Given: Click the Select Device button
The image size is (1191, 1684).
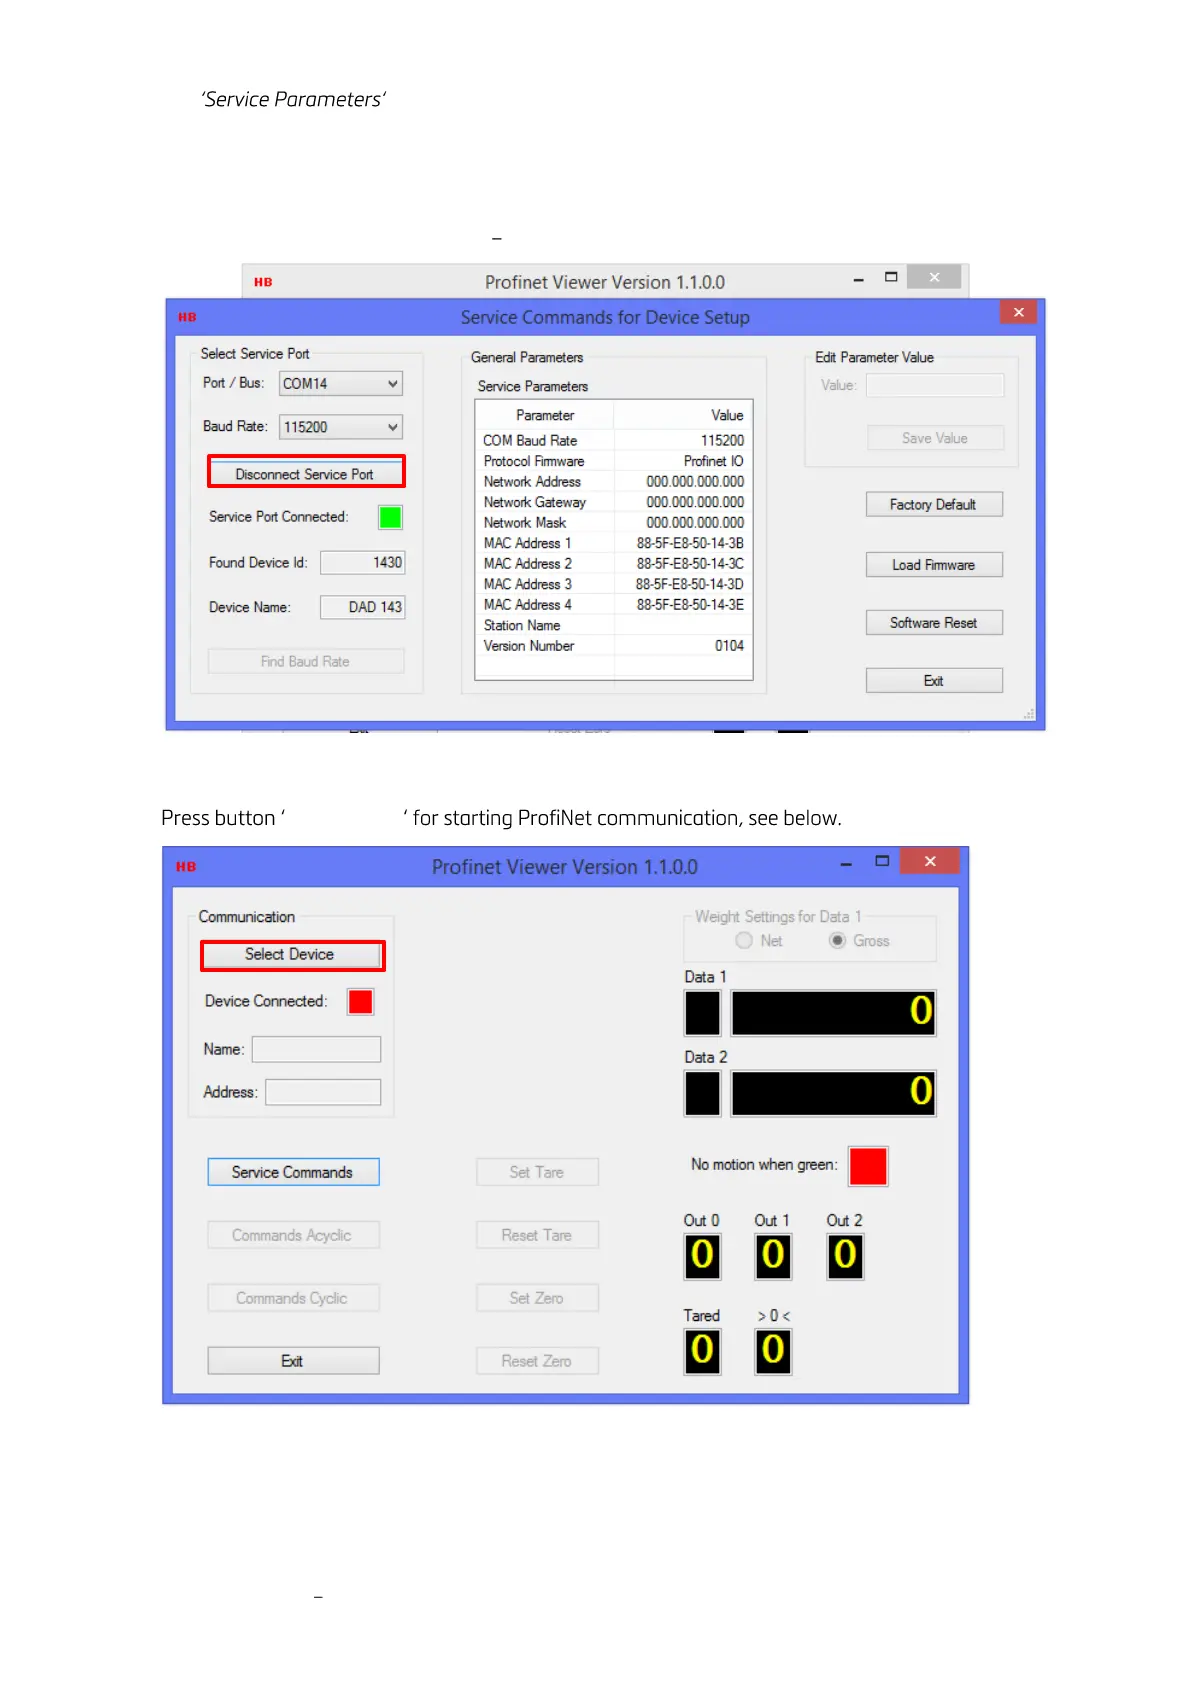Looking at the screenshot, I should tap(292, 955).
